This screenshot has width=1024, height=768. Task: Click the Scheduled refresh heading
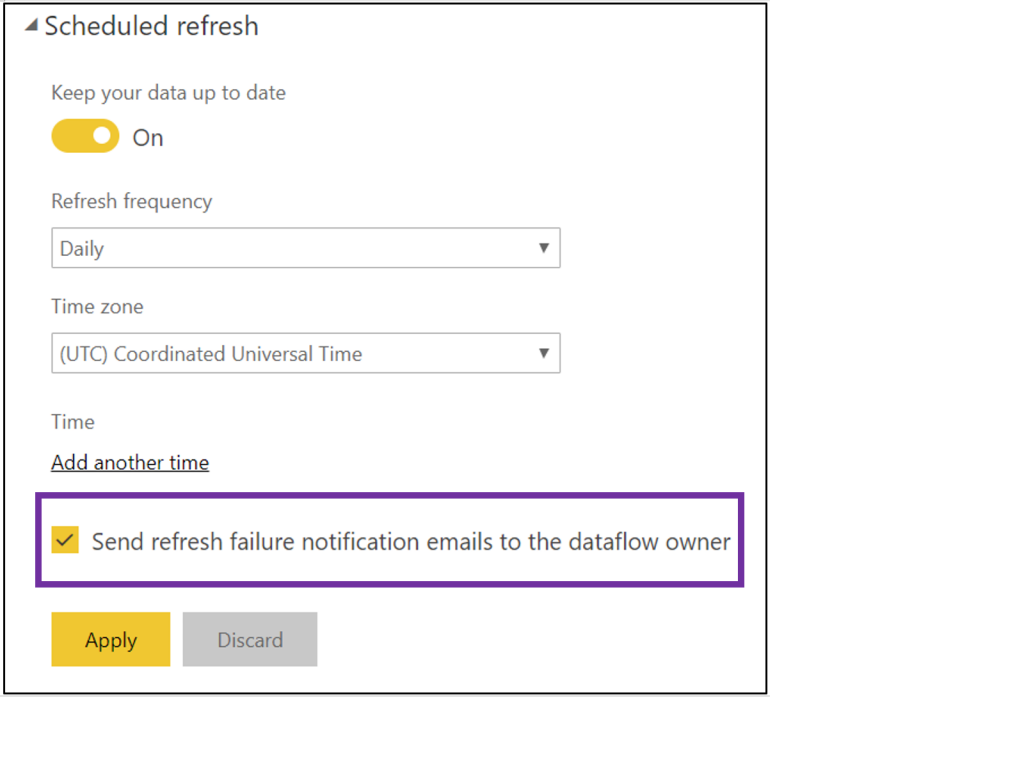pyautogui.click(x=150, y=26)
